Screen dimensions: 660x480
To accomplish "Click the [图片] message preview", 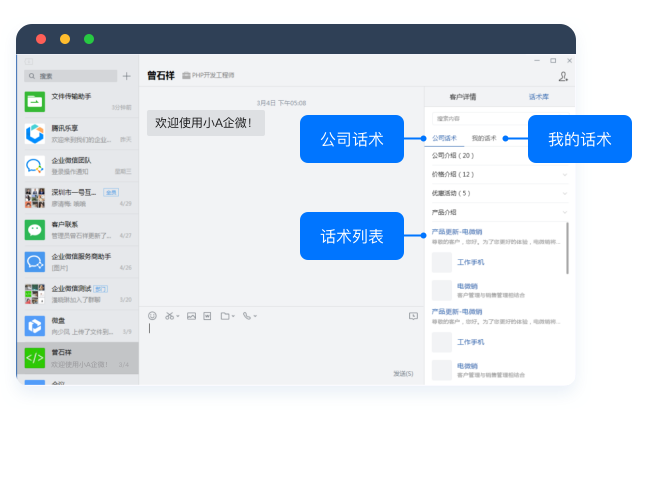I will pos(59,268).
